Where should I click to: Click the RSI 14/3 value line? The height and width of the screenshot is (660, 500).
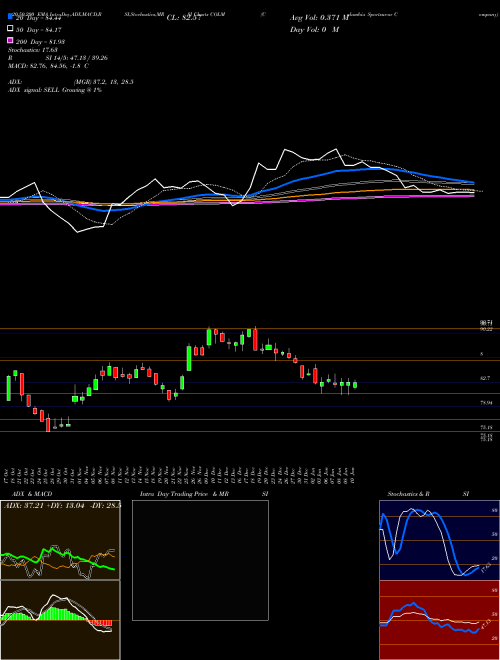coord(58,58)
